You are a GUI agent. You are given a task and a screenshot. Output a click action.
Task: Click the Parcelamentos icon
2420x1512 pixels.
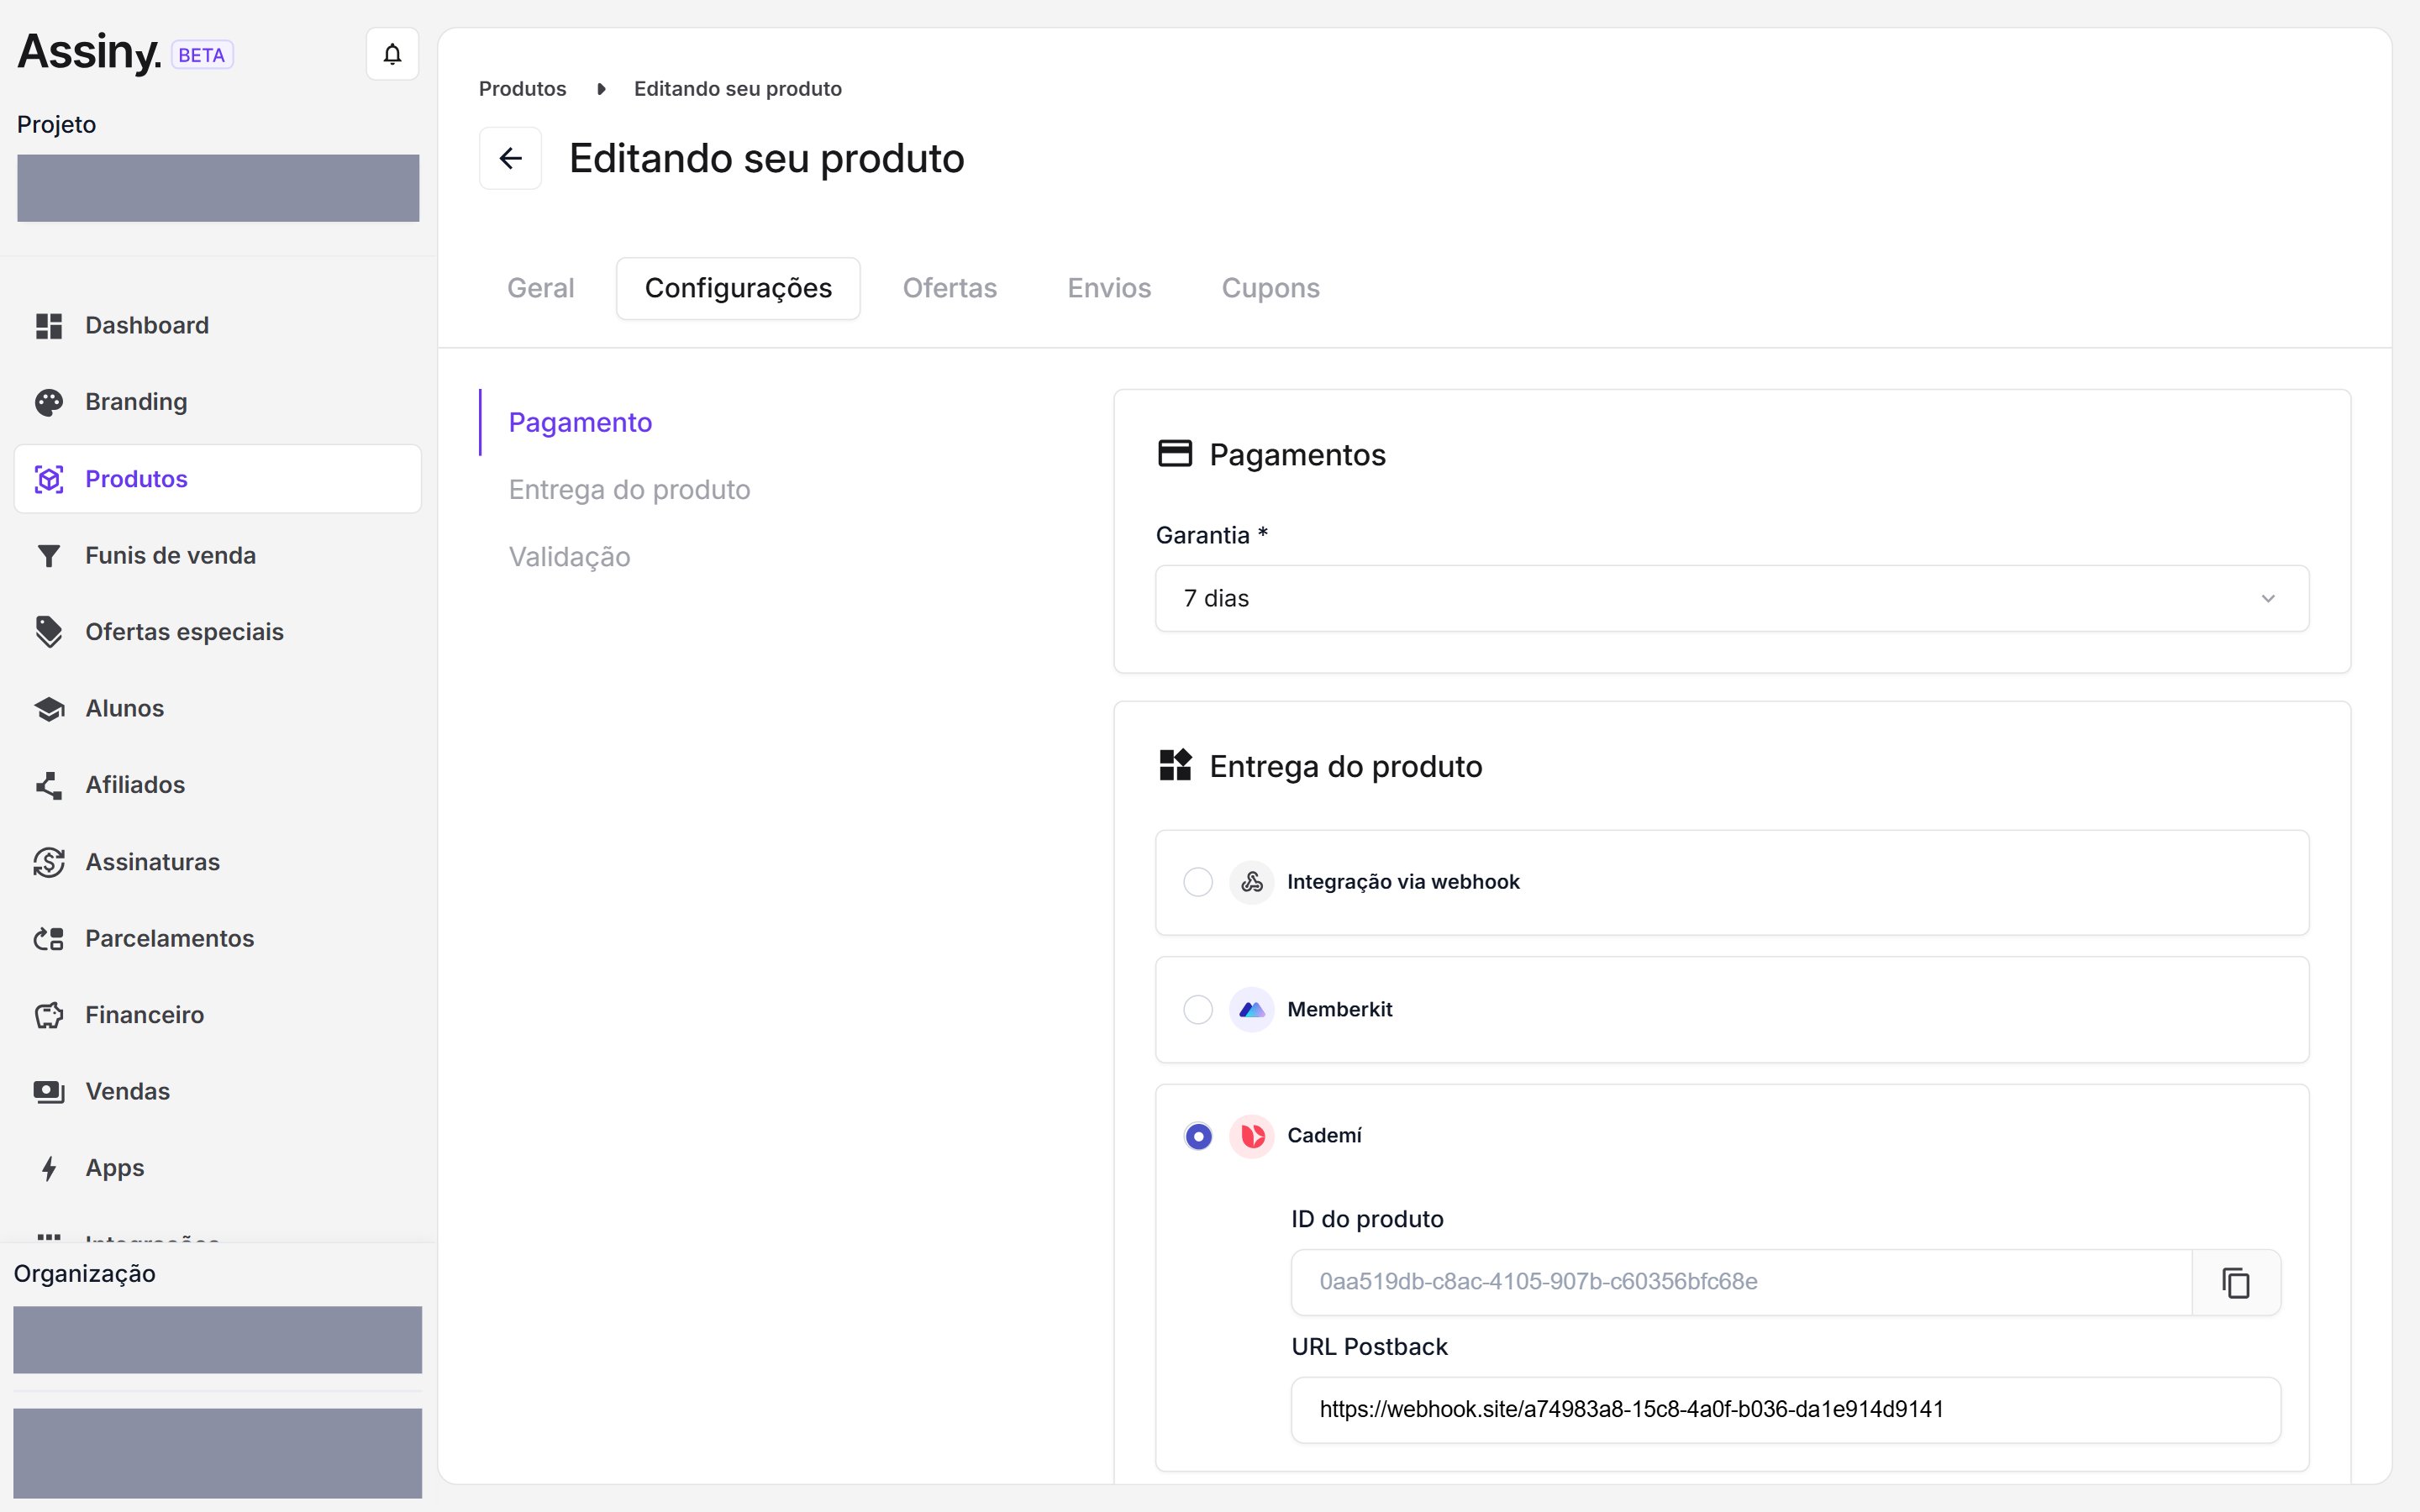[x=49, y=939]
